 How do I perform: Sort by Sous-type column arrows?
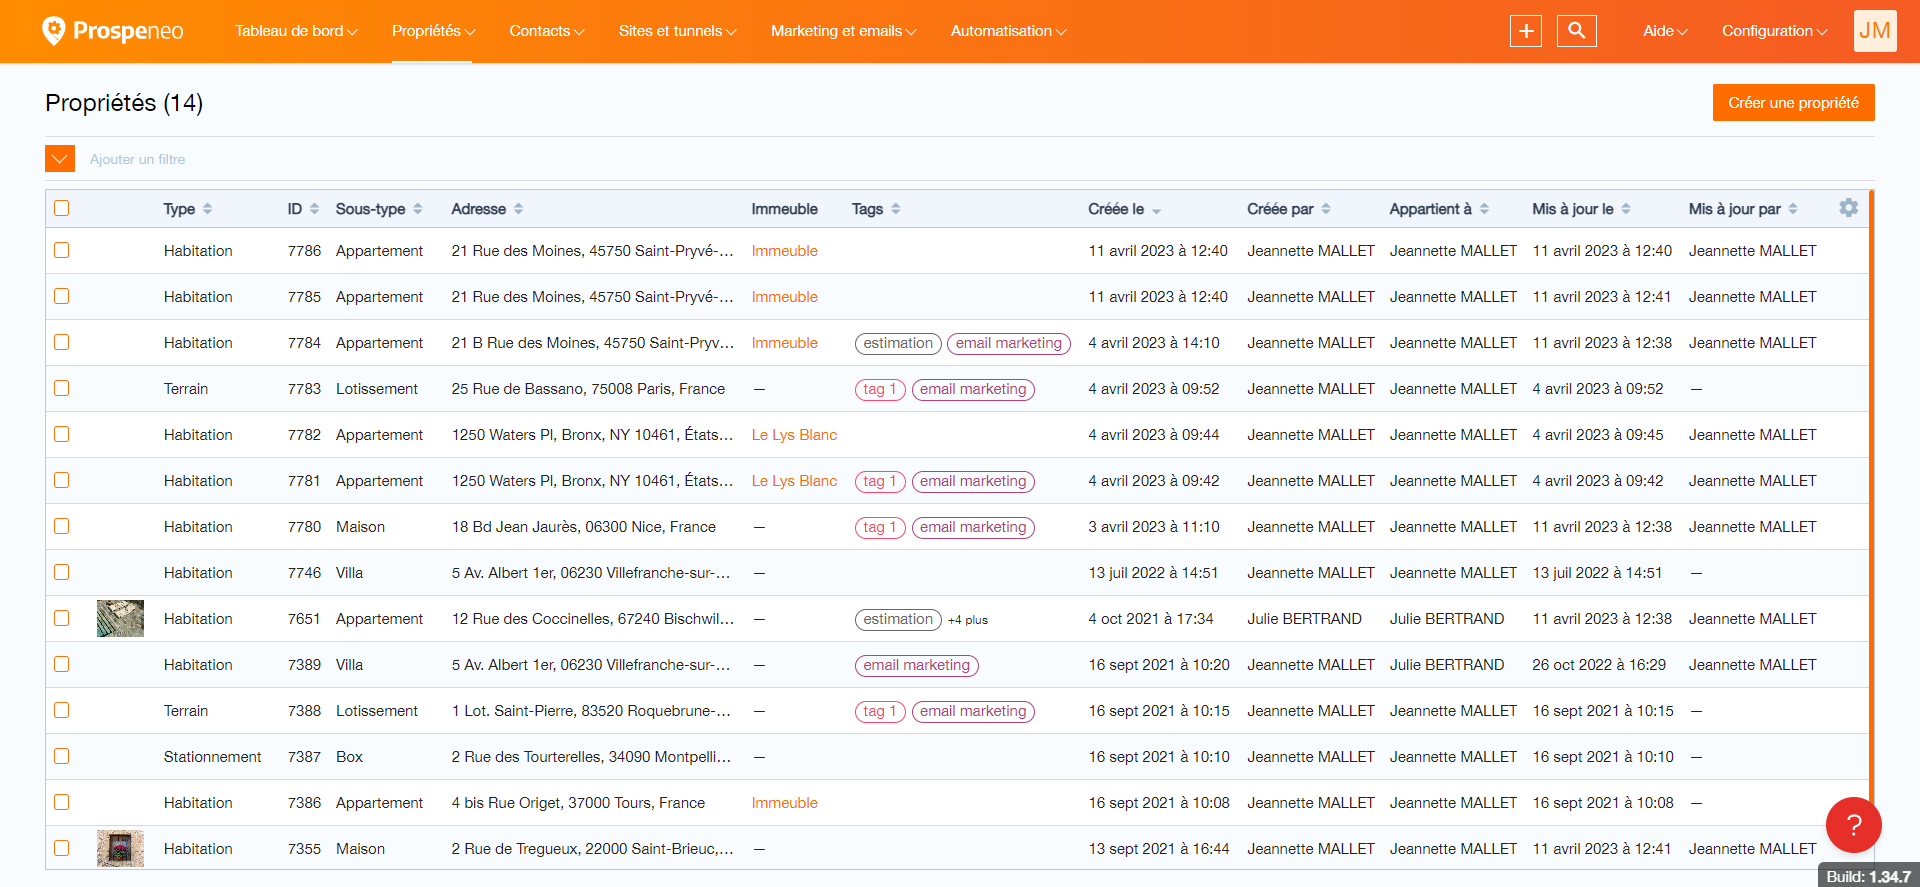418,209
